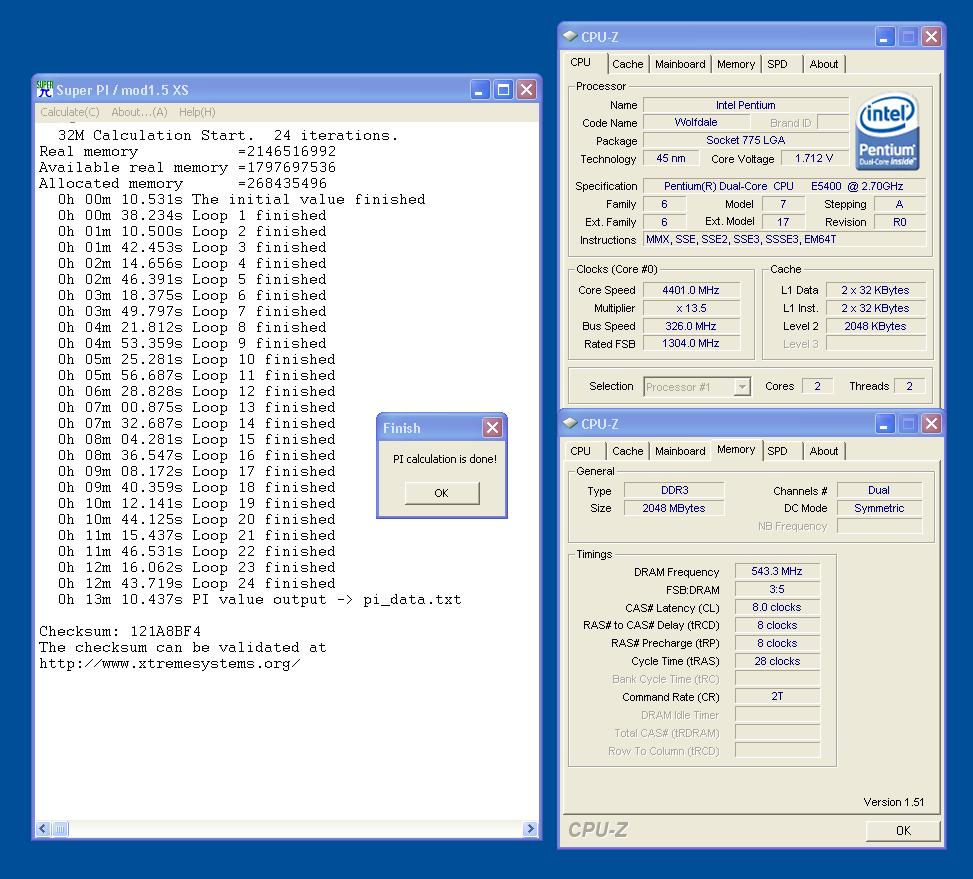Click the Version 1.51 label
Screen dimensions: 973x879
click(x=894, y=802)
